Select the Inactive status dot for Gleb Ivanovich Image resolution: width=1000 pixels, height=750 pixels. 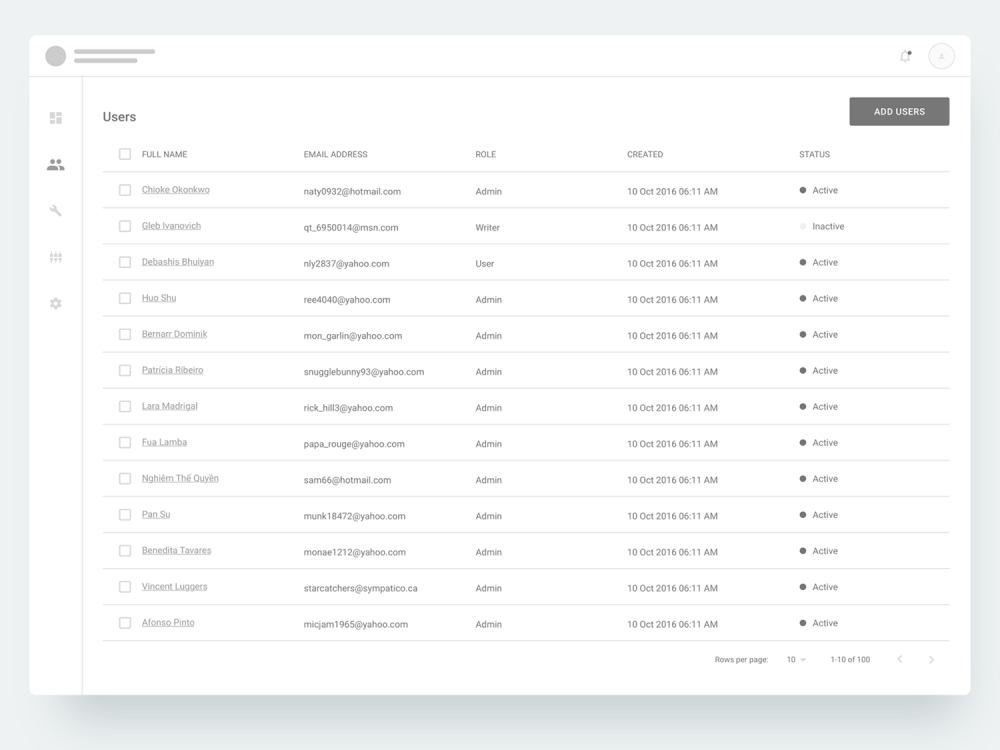pyautogui.click(x=801, y=226)
